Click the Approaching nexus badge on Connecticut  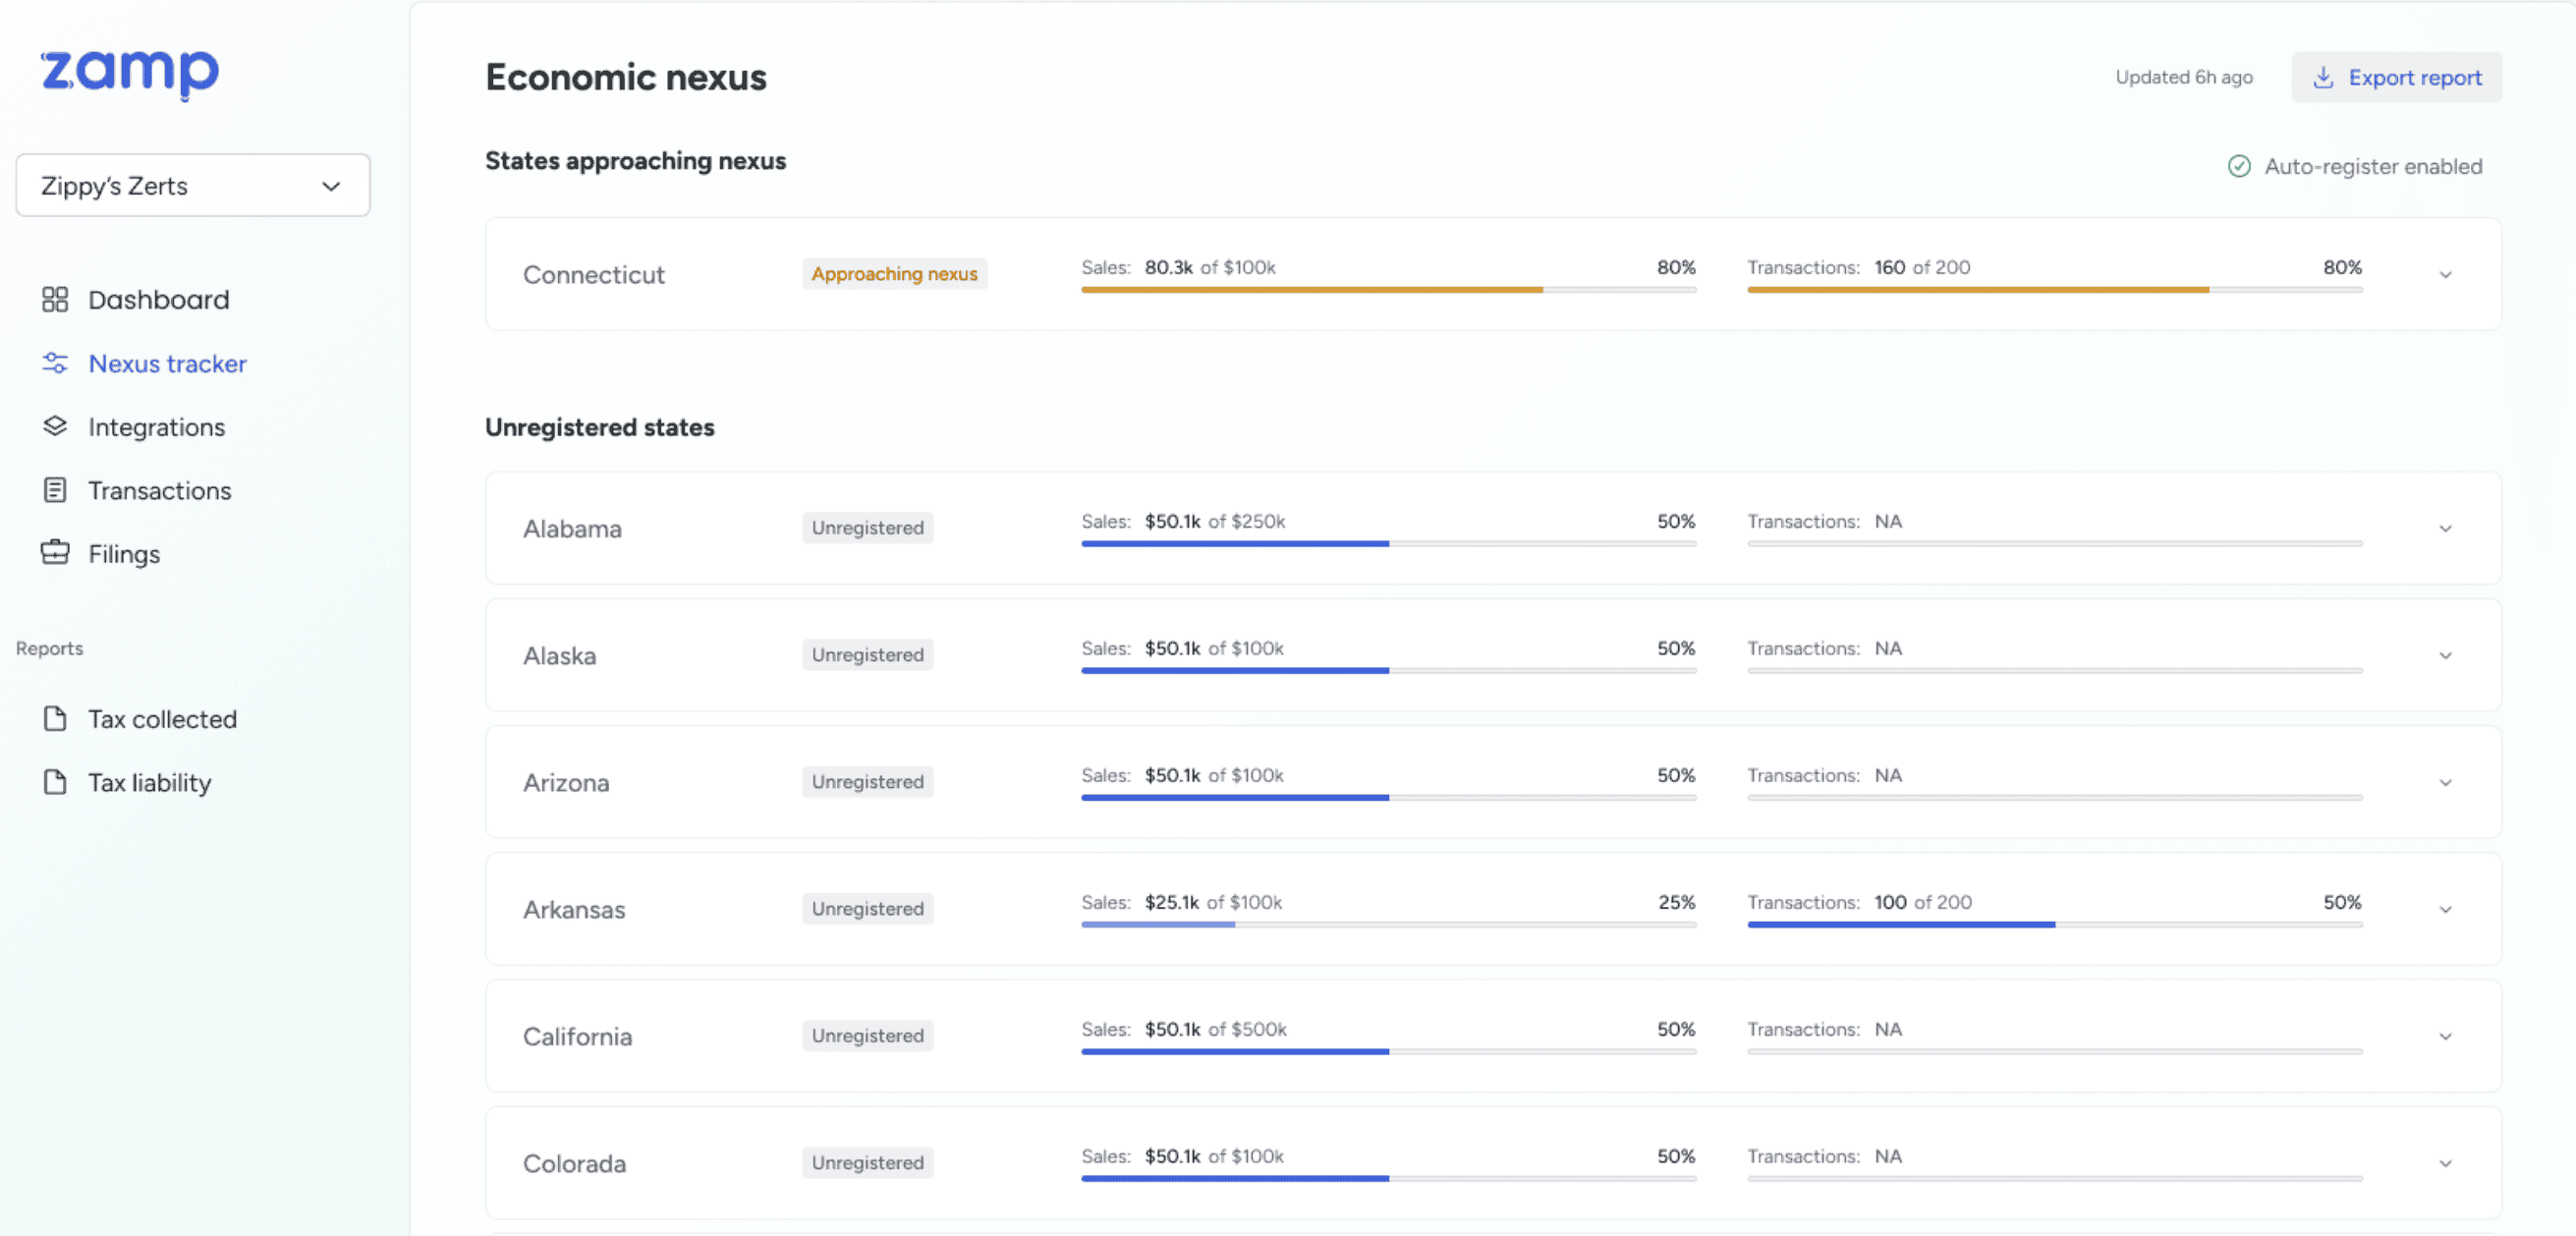pyautogui.click(x=894, y=273)
